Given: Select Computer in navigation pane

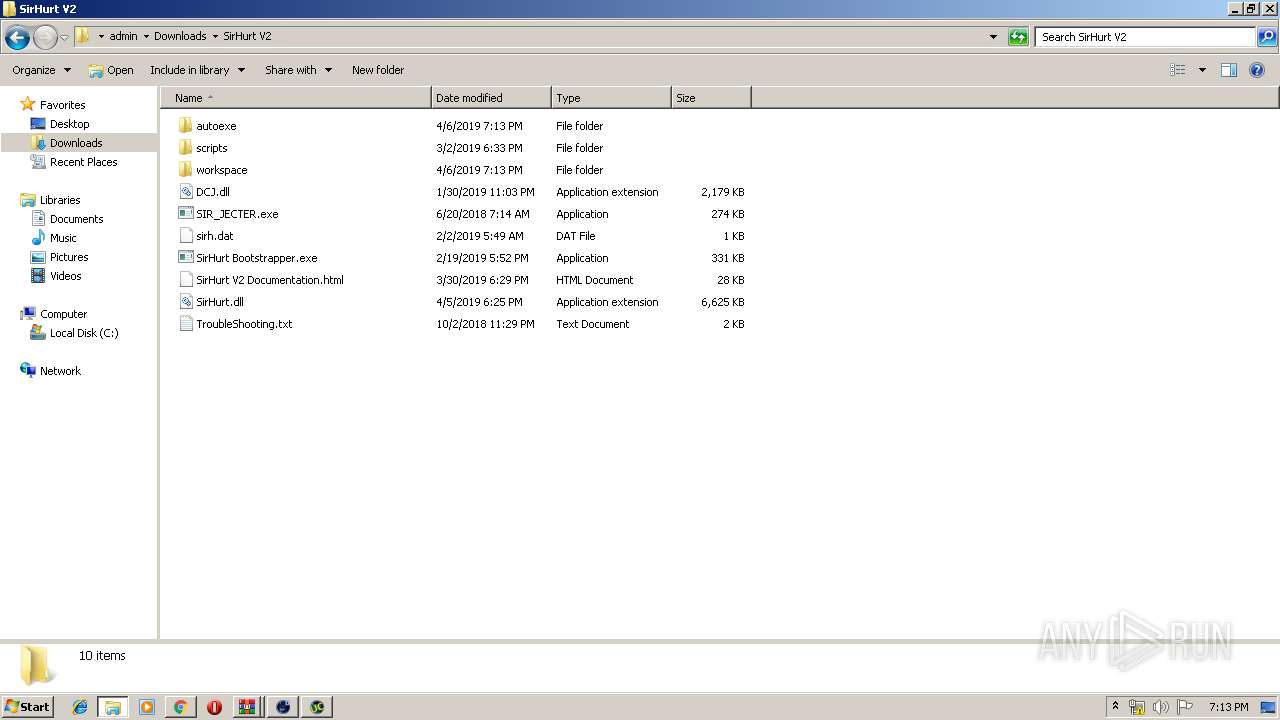Looking at the screenshot, I should [x=63, y=314].
